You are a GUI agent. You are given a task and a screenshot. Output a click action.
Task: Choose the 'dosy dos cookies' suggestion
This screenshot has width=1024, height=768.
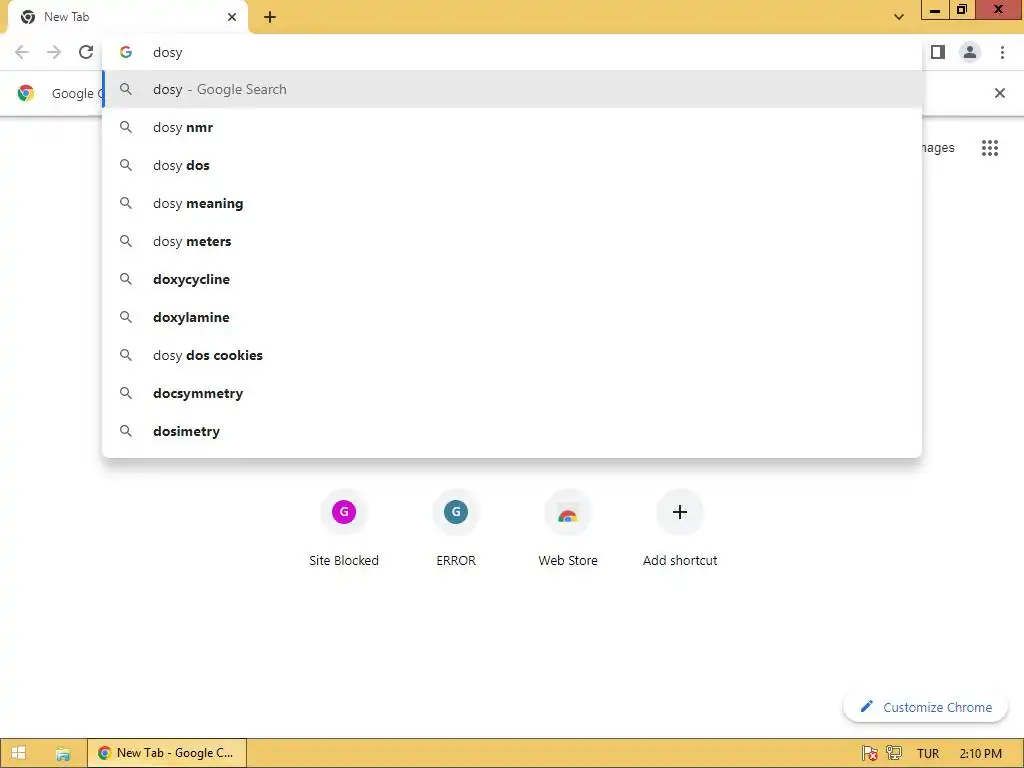[512, 355]
